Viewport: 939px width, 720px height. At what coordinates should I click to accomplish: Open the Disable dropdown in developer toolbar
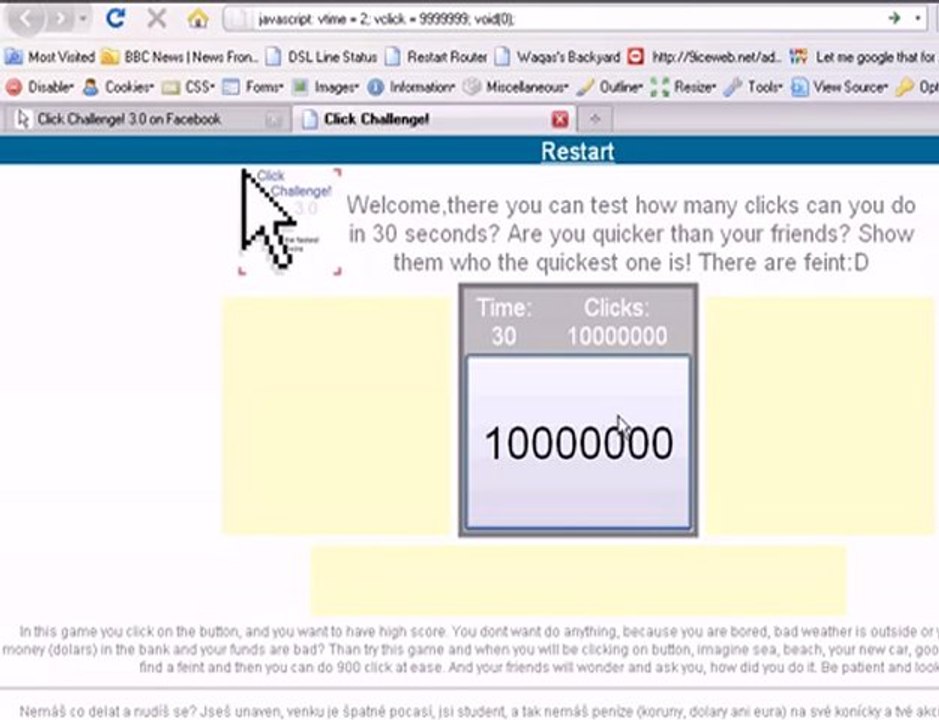tap(40, 87)
